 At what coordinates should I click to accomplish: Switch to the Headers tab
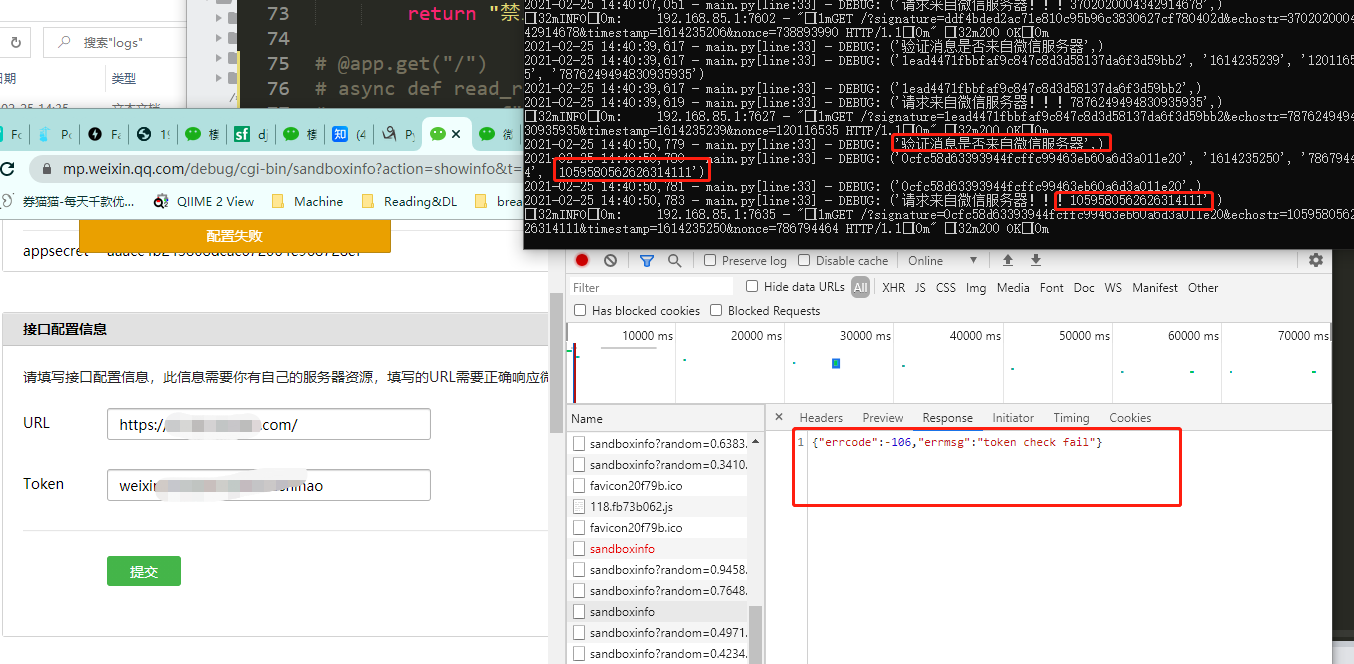820,417
